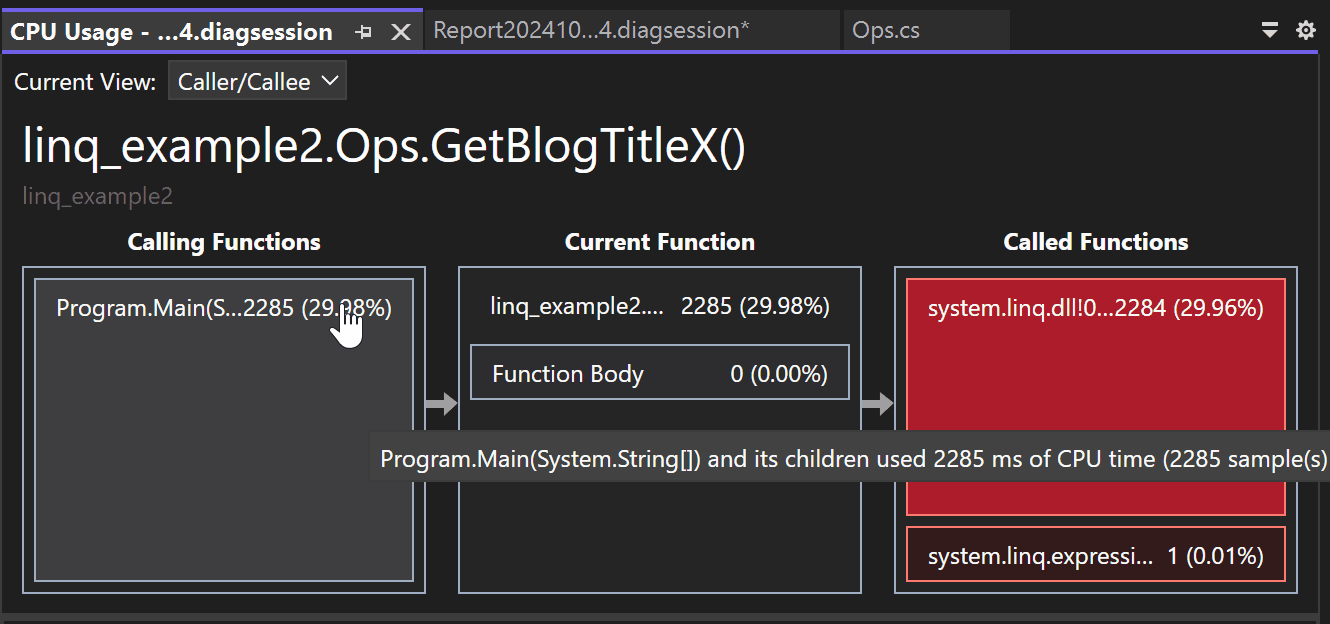Open the settings gear in the top-right corner

[1305, 31]
